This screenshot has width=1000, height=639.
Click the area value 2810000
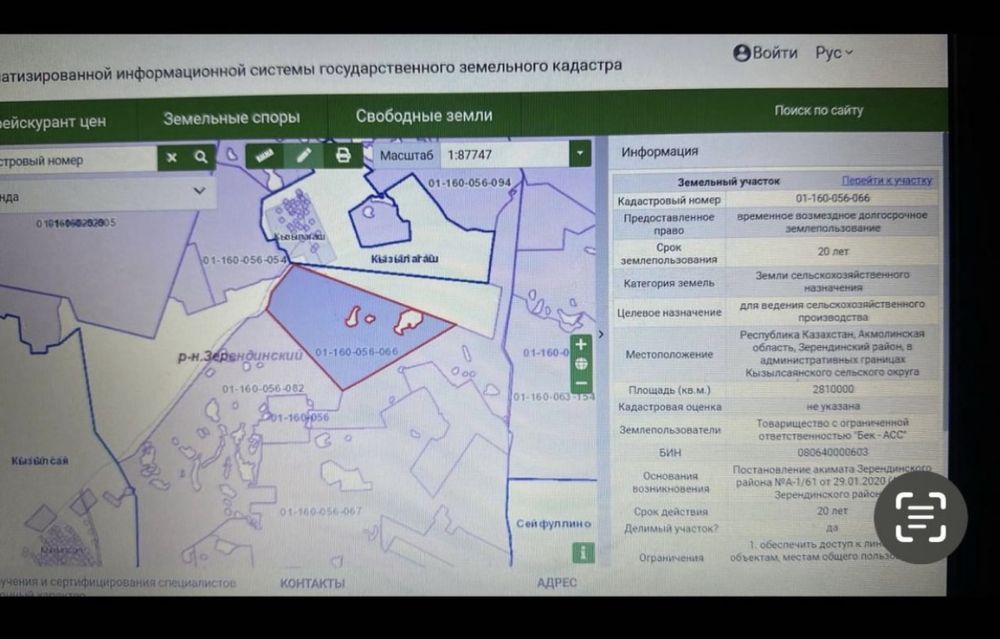[832, 389]
